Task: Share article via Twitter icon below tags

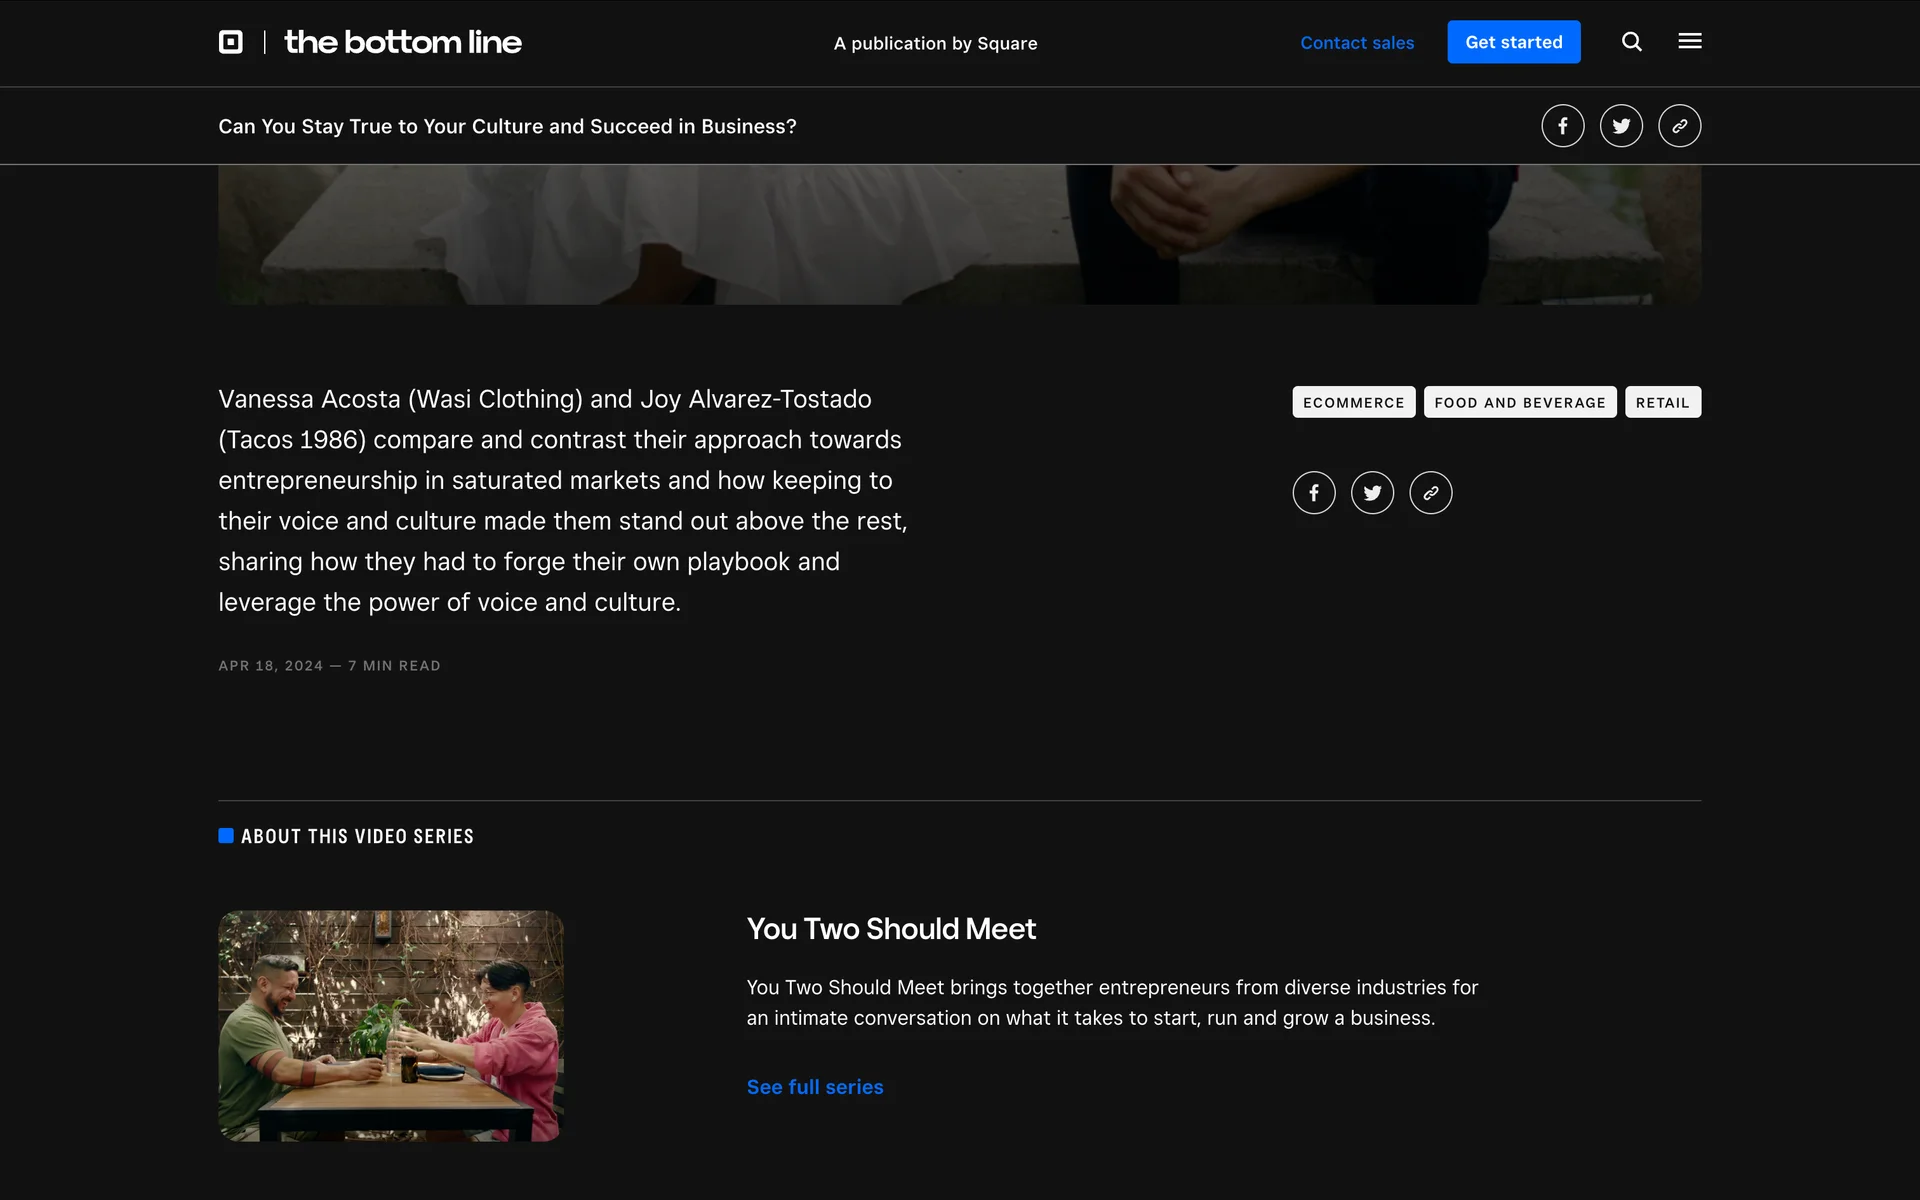Action: [x=1373, y=493]
